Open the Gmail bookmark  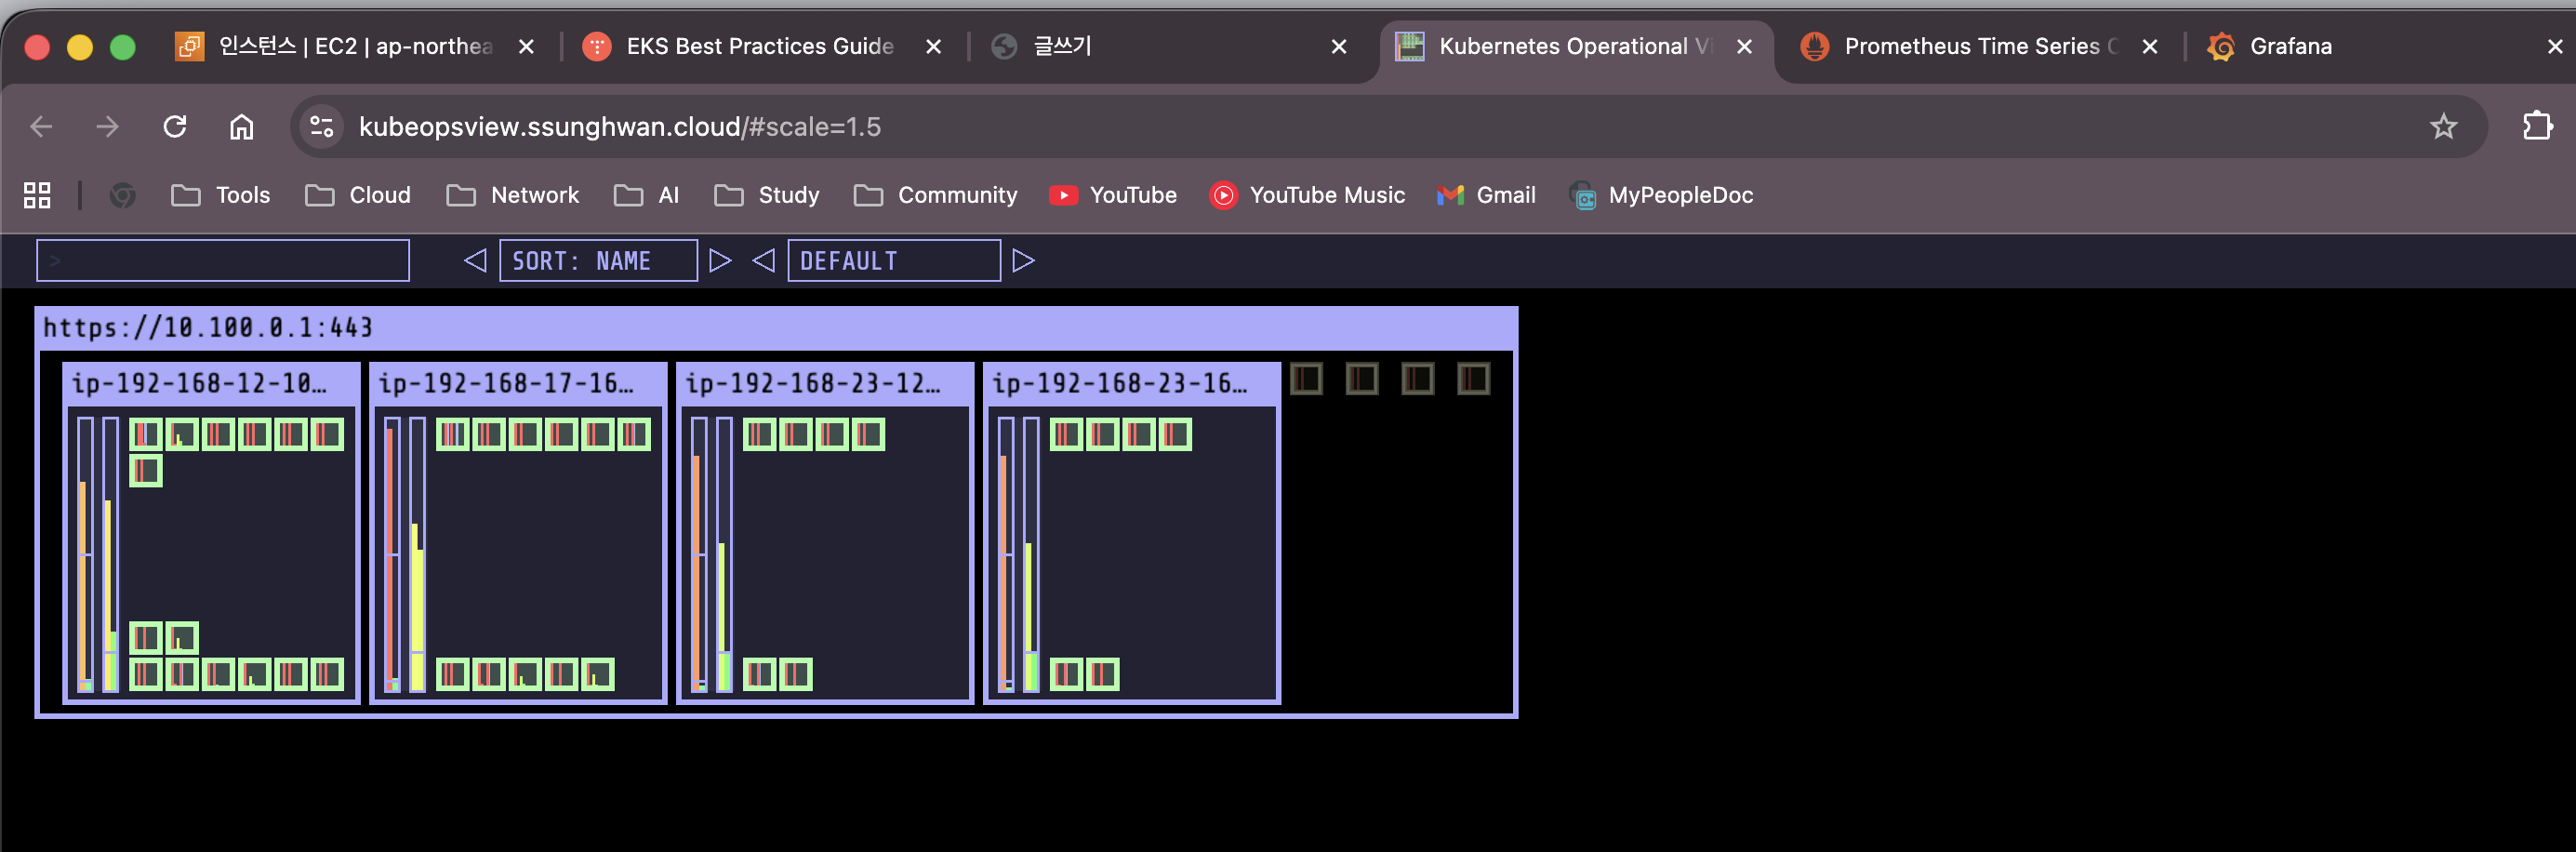click(1486, 195)
